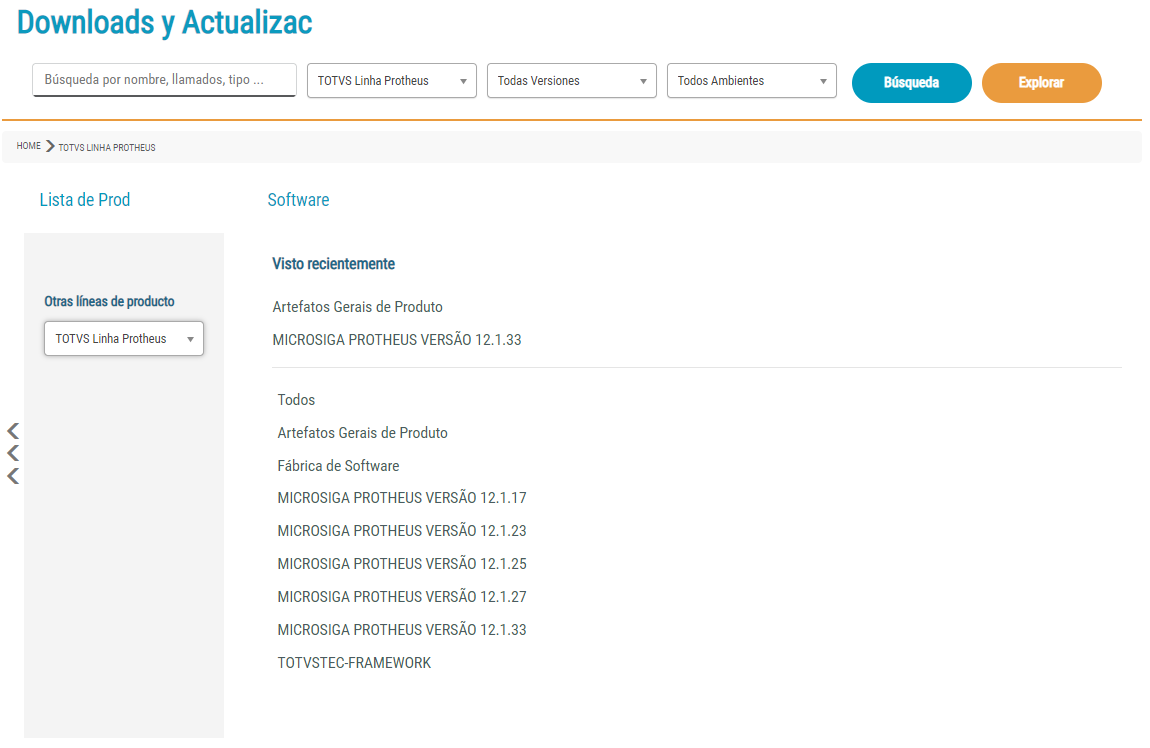1150x748 pixels.
Task: Select Todos in the software list
Action: tap(296, 400)
